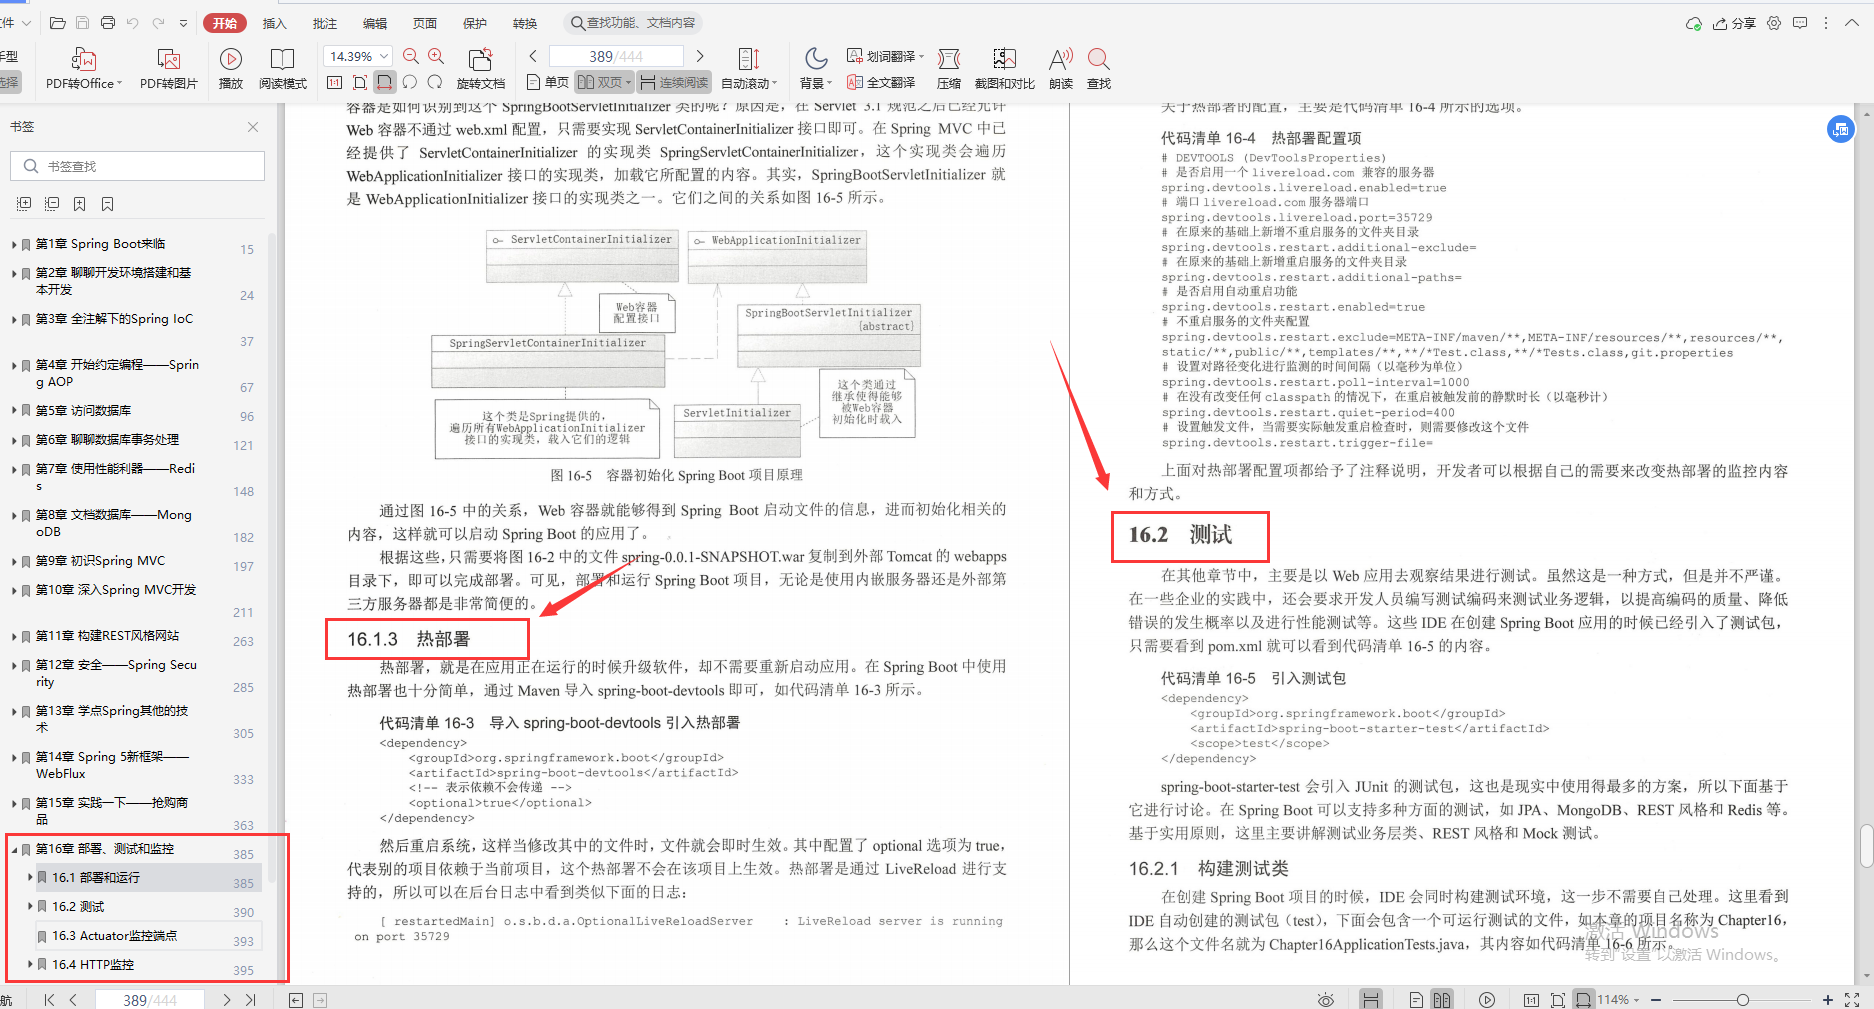The height and width of the screenshot is (1009, 1874).
Task: Toggle 1:1 actual size in status bar
Action: coord(1531,1000)
